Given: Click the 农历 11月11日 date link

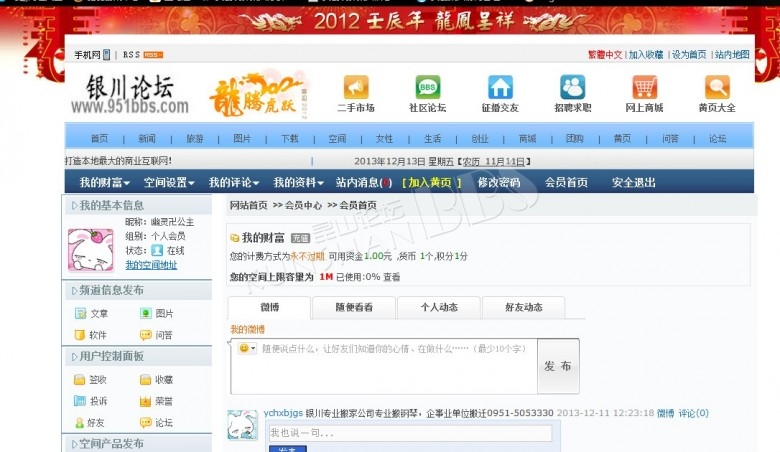Looking at the screenshot, I should click(493, 162).
